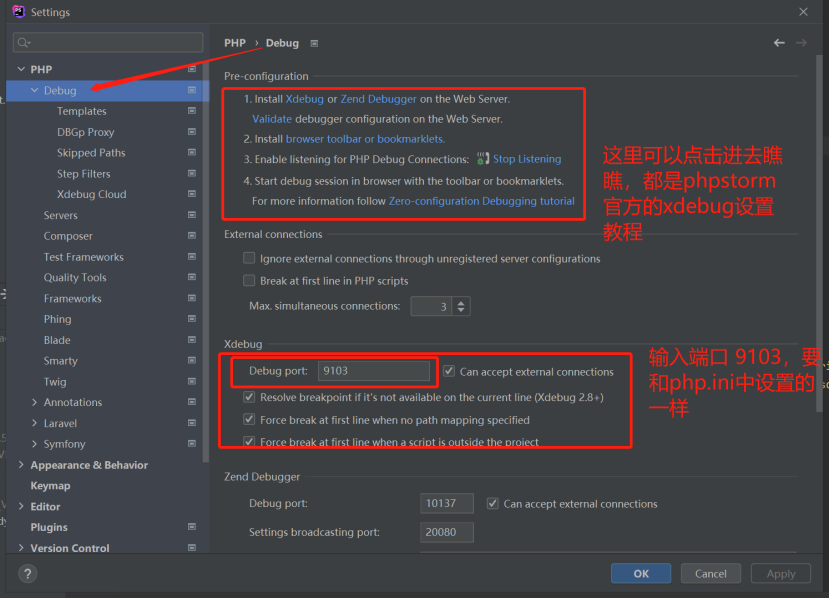This screenshot has height=599, width=830.
Task: Click project settings icon beside Laravel
Action: point(192,423)
